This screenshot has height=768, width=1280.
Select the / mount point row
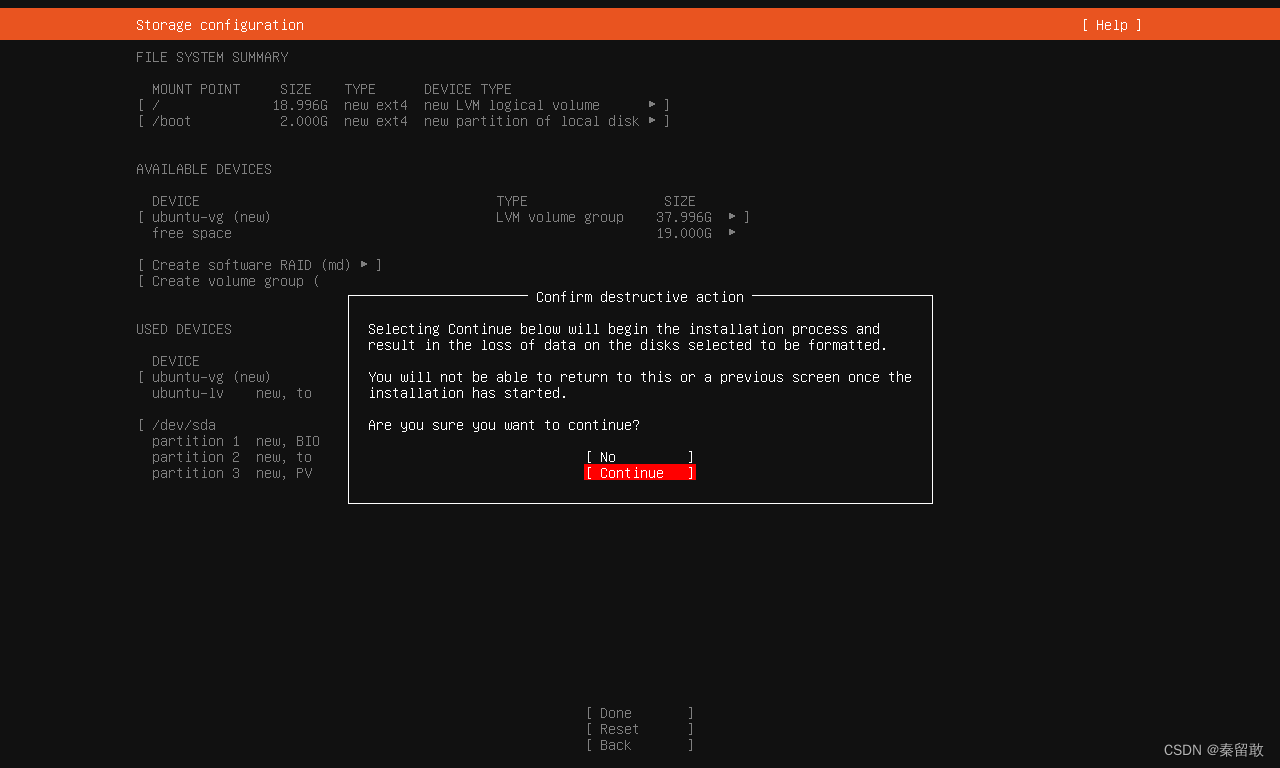404,105
